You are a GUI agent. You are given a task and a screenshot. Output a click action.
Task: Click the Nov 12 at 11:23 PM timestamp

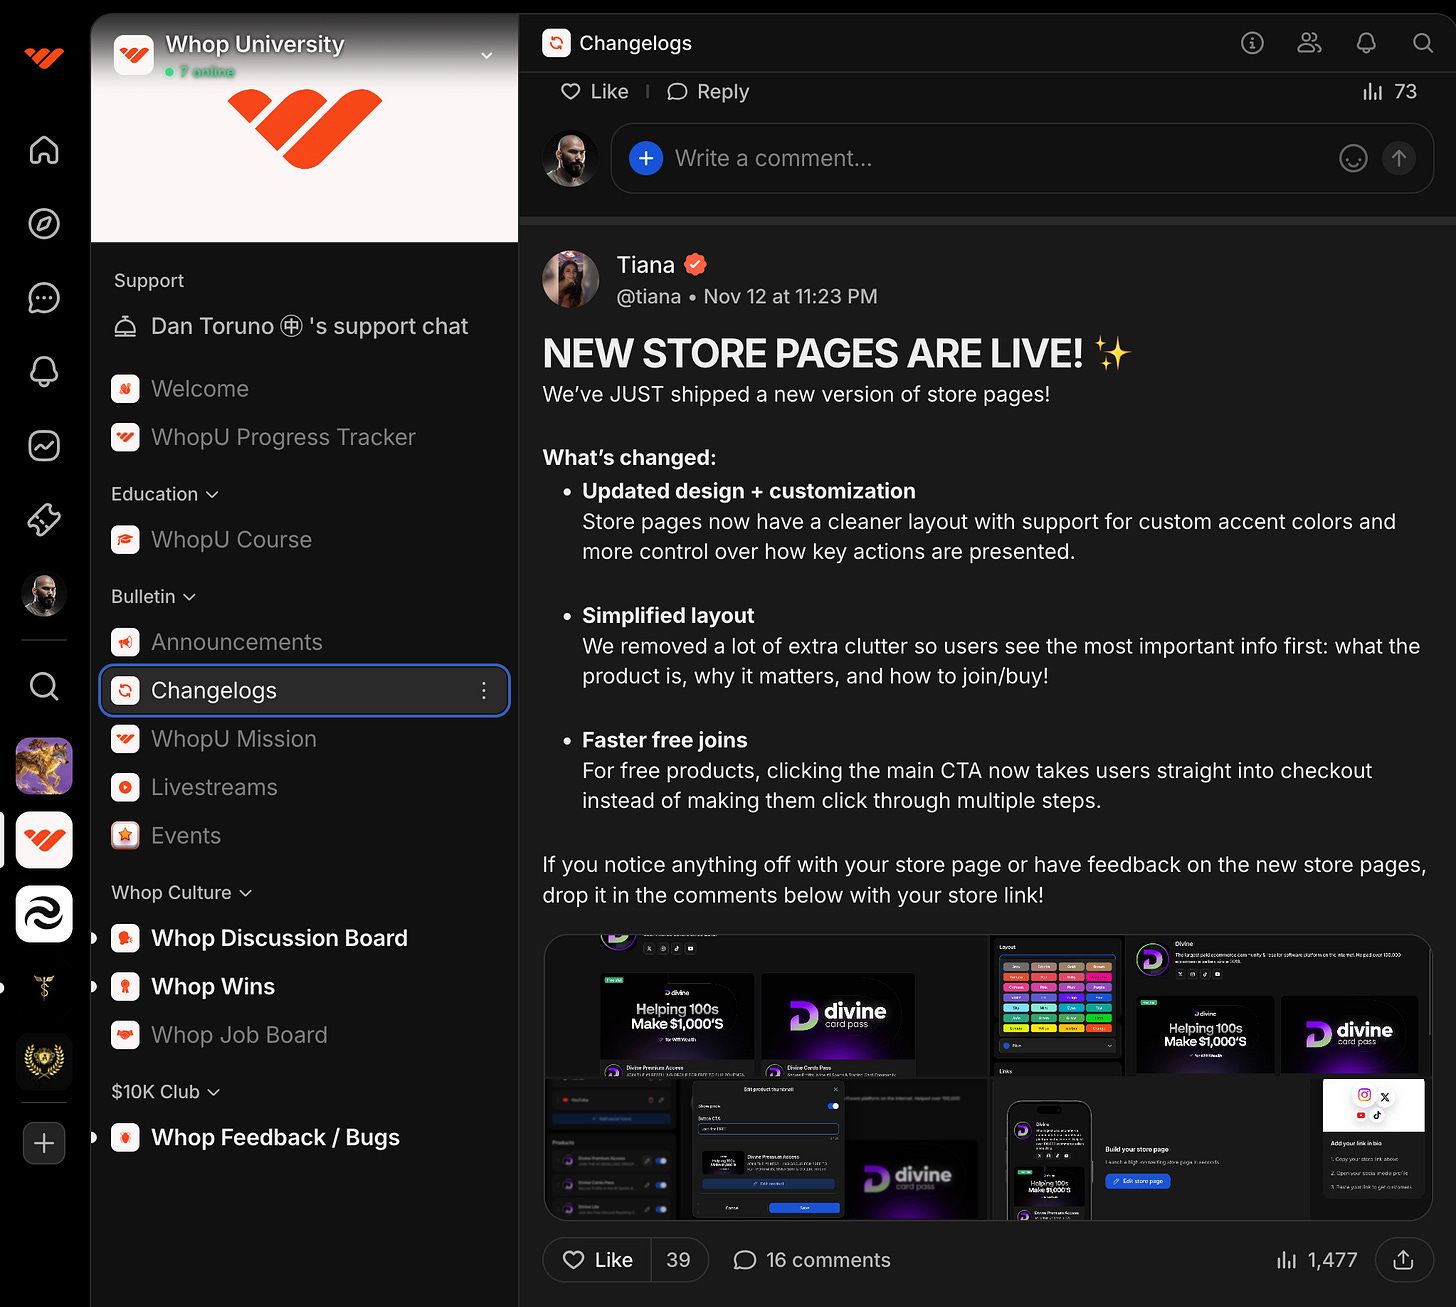coord(790,296)
